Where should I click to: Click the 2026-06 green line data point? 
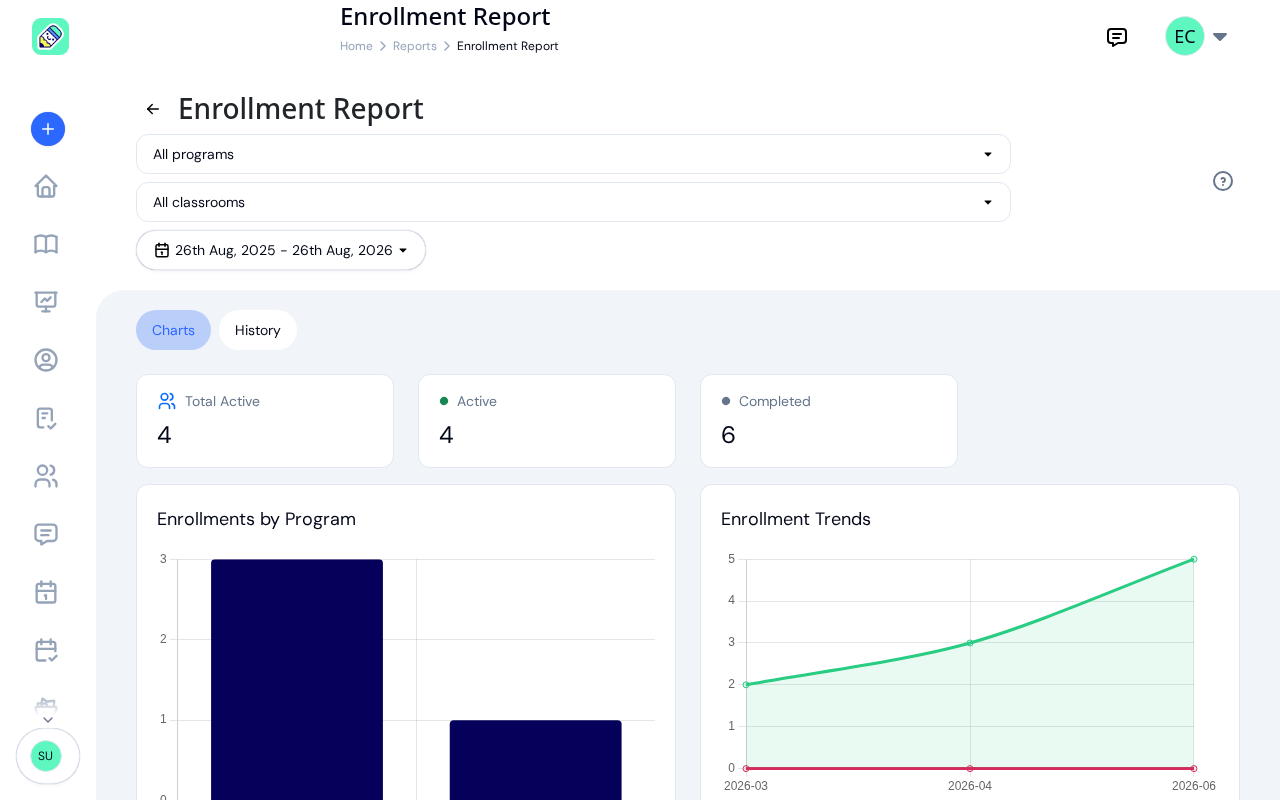(1194, 559)
